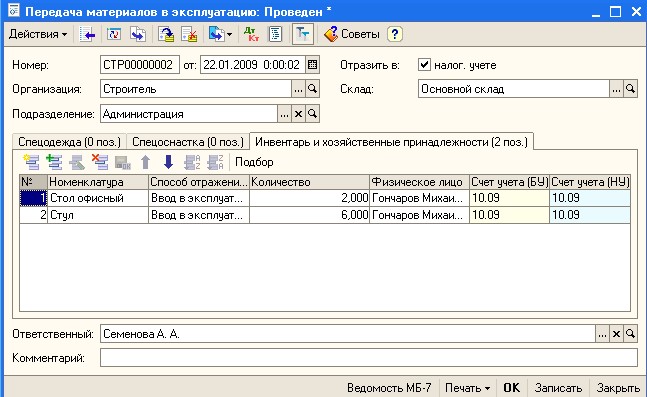Open selection list for Подразделение
647x397 pixels.
tap(284, 114)
